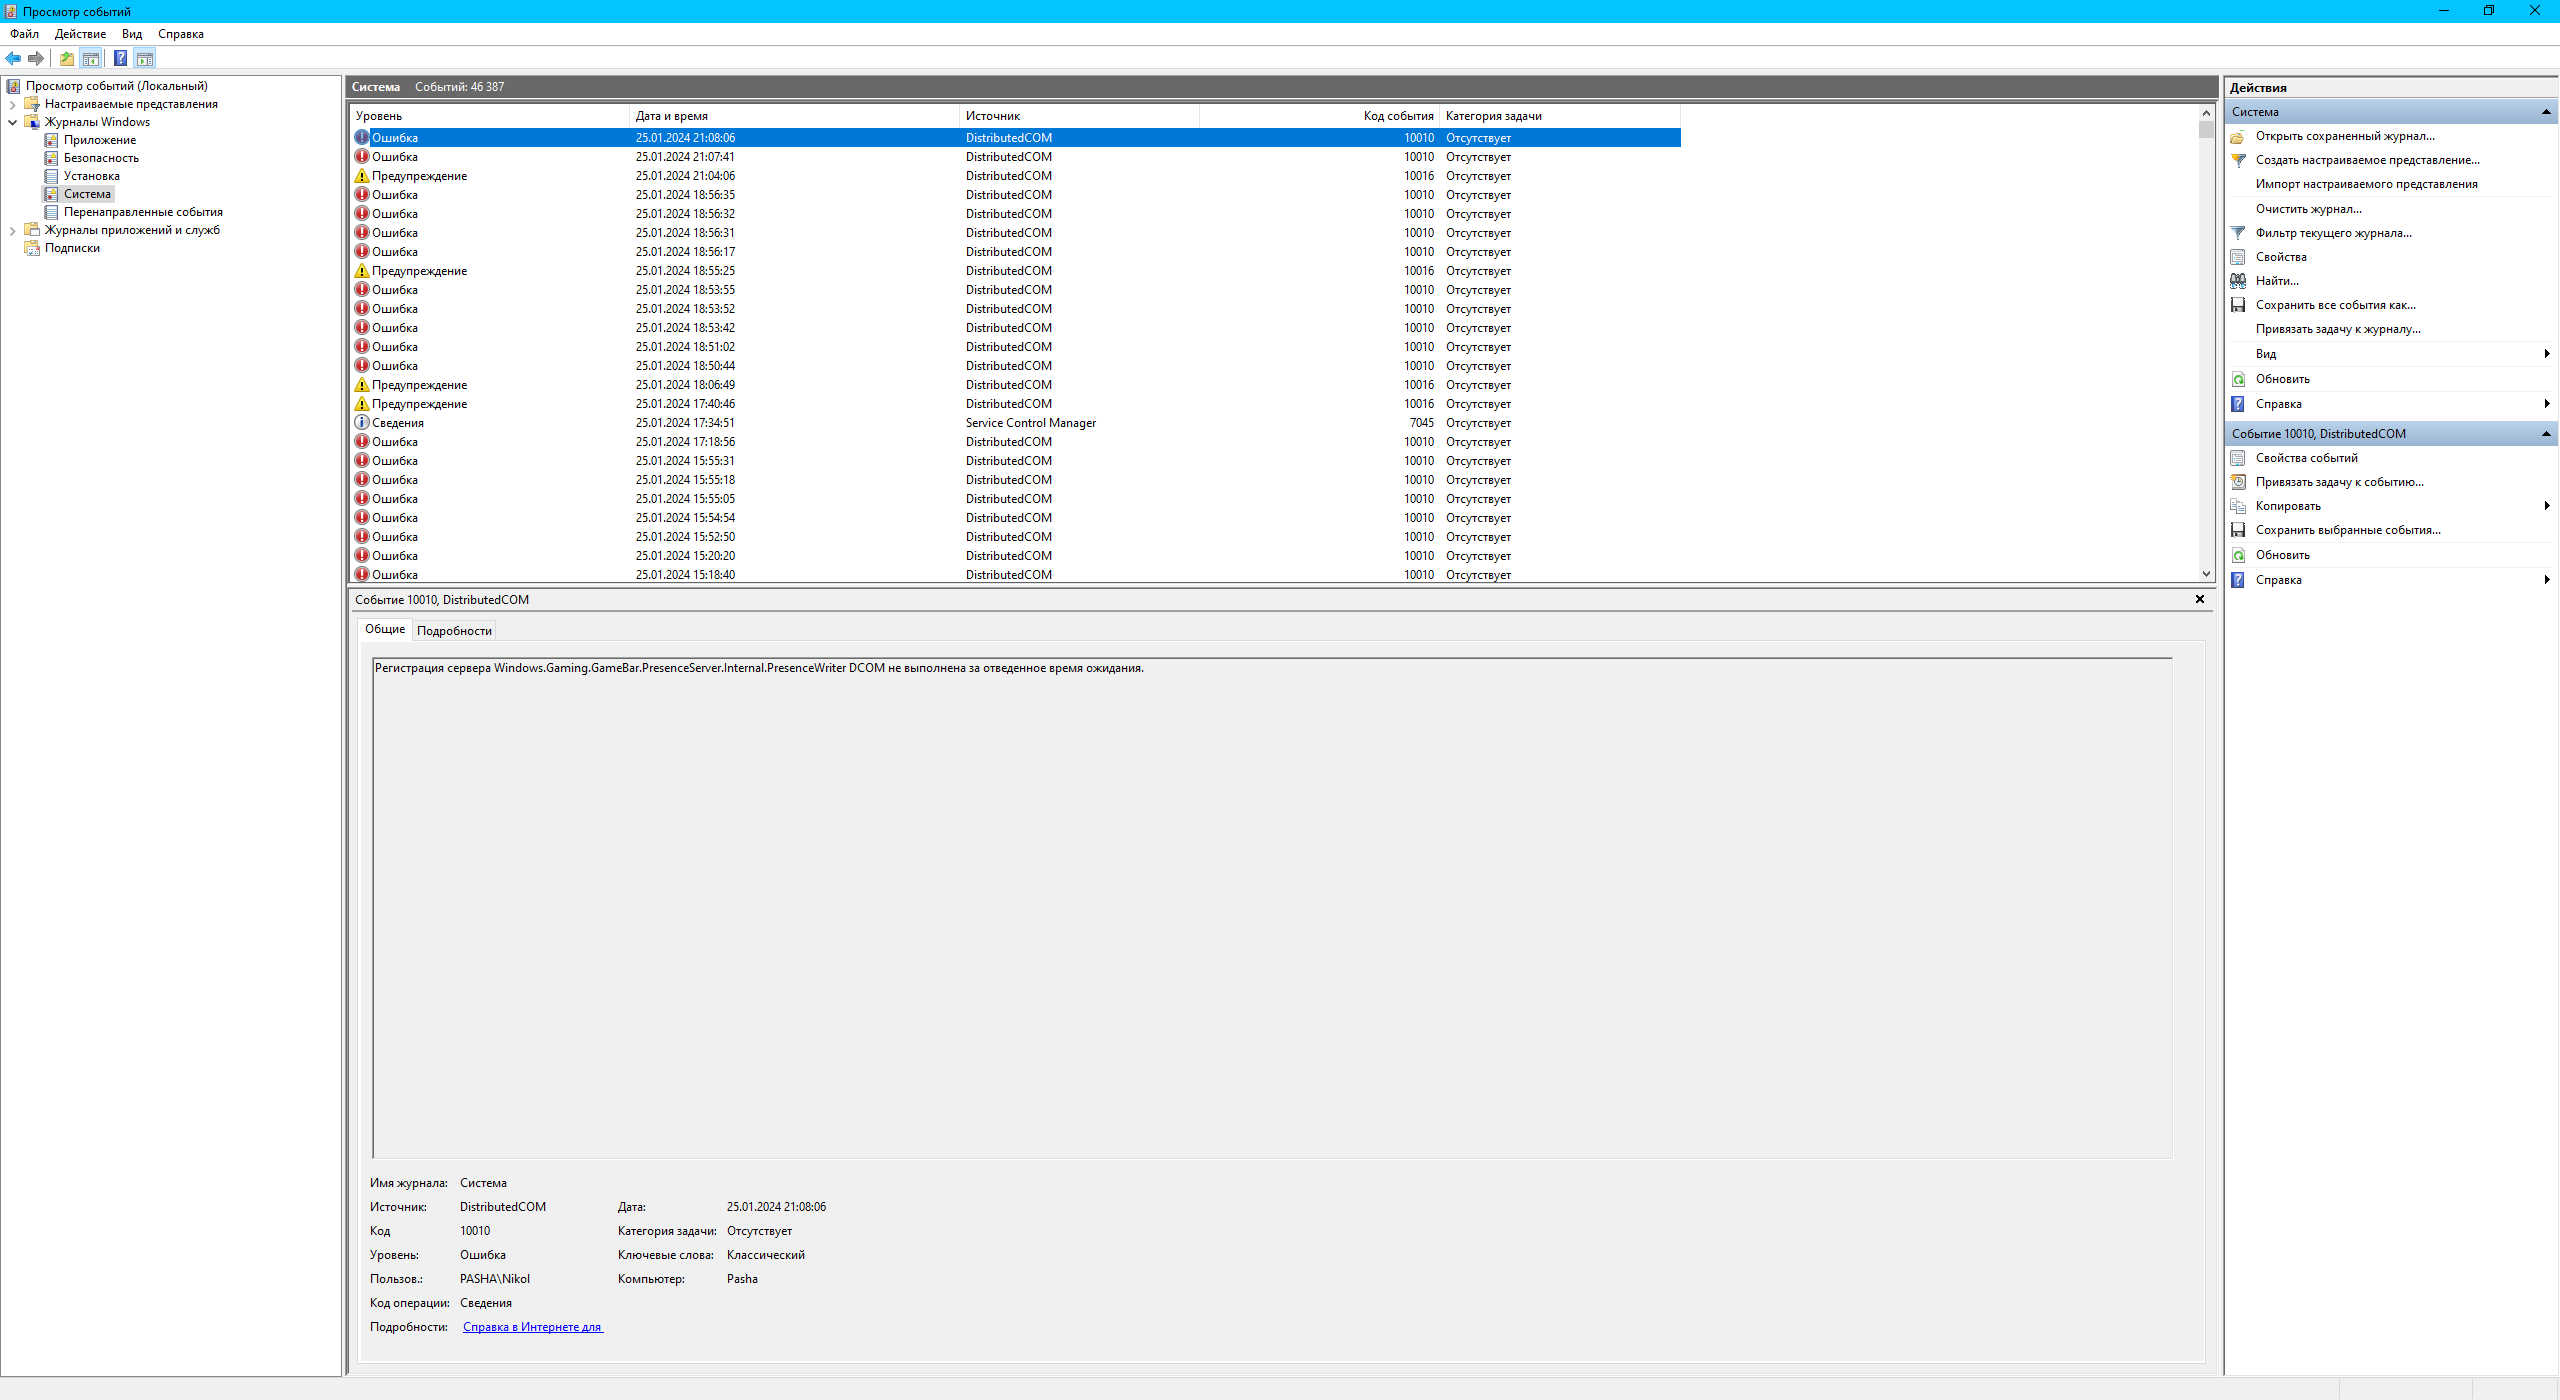Toggle the Show/Hide Console Tree toolbar button
2560x1400 pixels.
click(91, 58)
